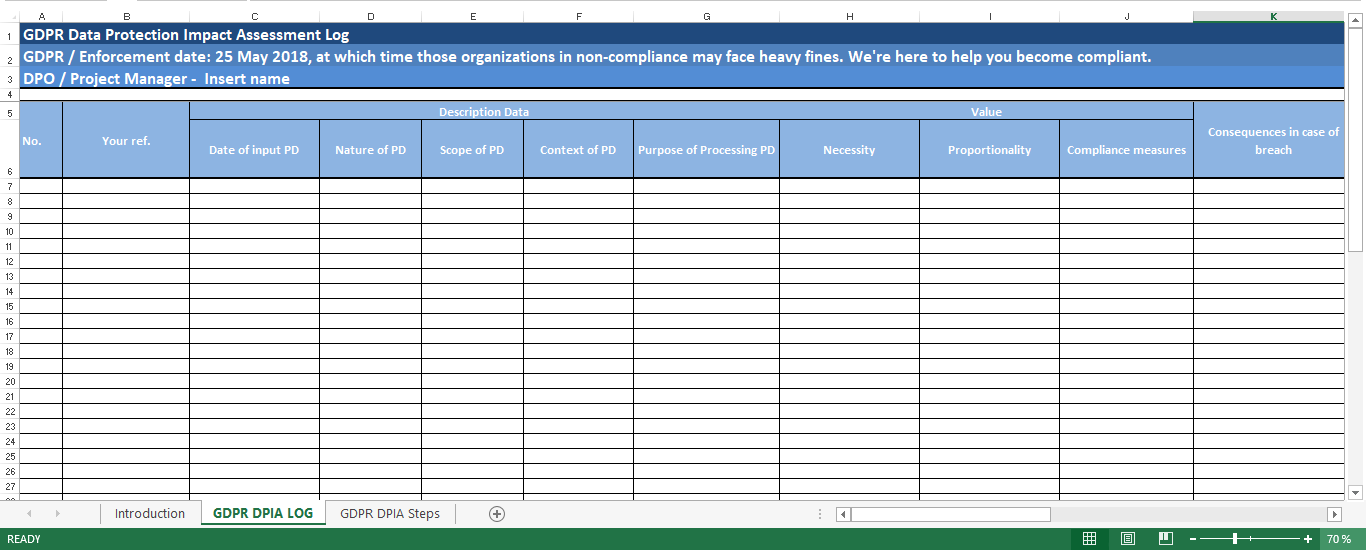1366x550 pixels.
Task: Switch to Page Layout view
Action: [x=1128, y=539]
